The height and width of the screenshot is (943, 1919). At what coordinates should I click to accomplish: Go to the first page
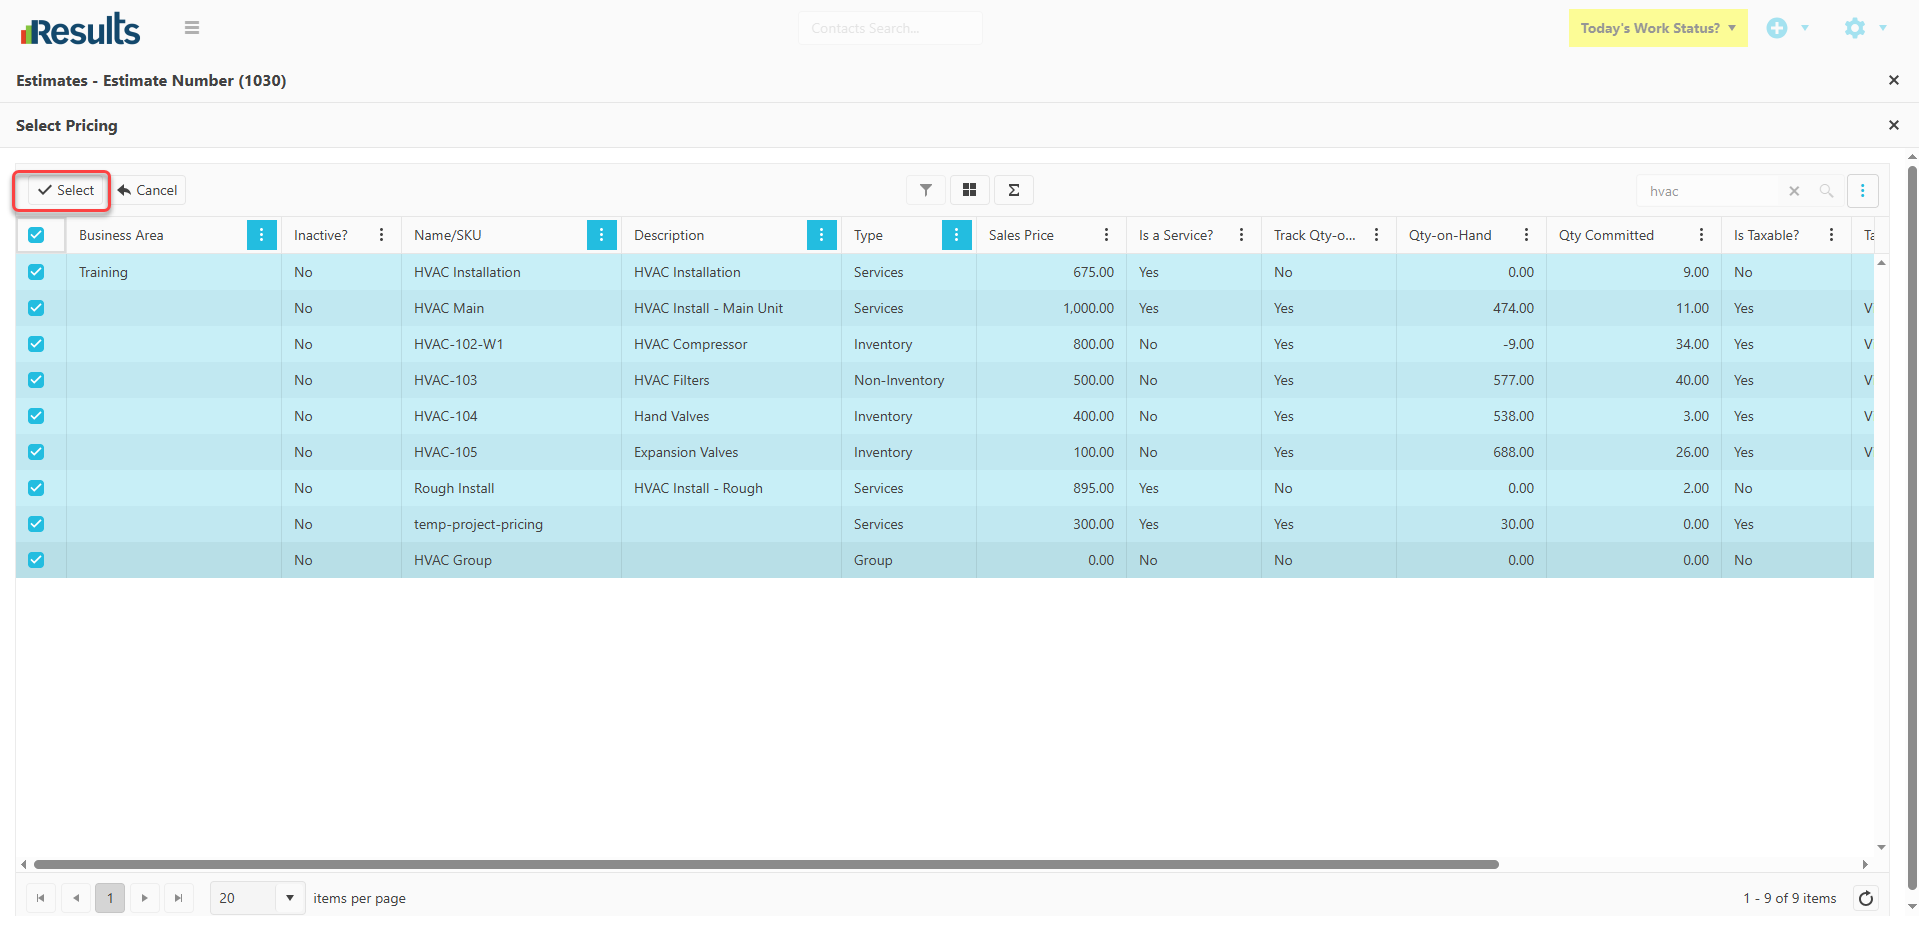tap(40, 898)
